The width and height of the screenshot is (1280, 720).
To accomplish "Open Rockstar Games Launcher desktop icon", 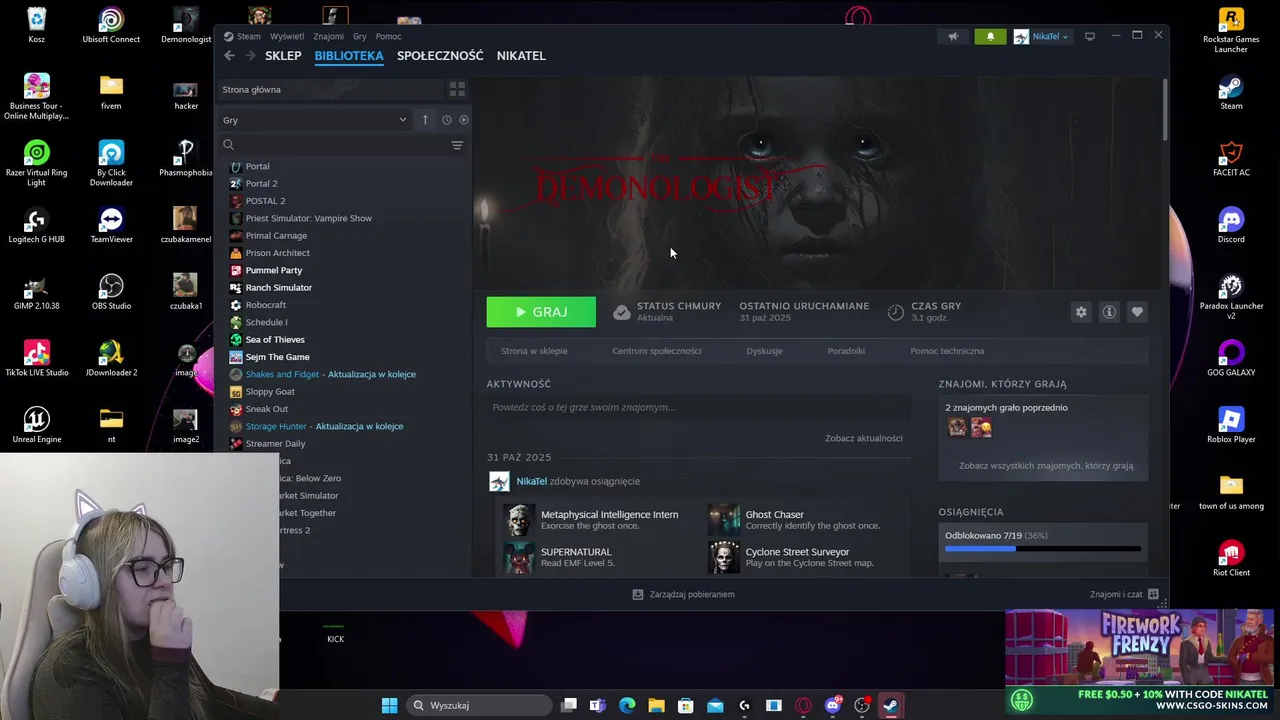I will pos(1231,30).
